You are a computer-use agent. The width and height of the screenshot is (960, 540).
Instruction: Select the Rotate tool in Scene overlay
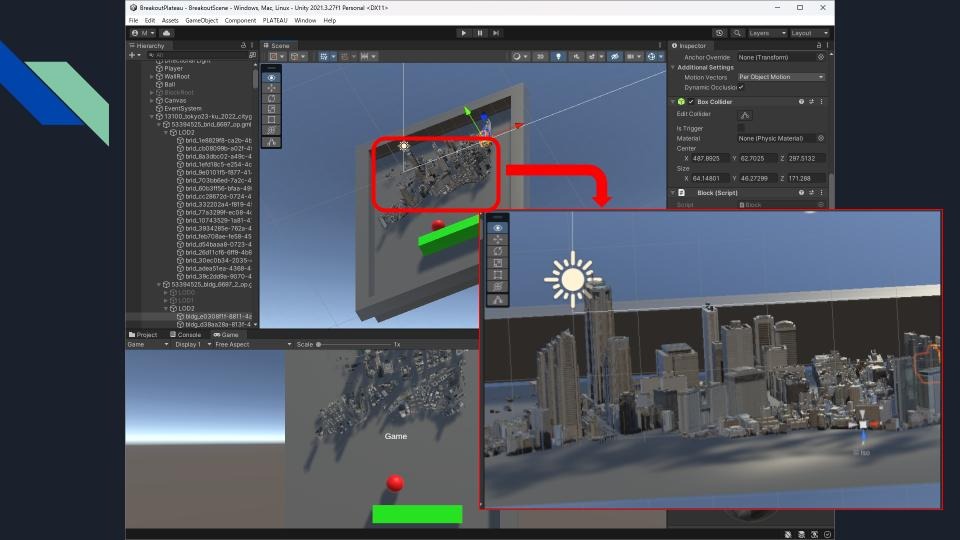click(272, 99)
